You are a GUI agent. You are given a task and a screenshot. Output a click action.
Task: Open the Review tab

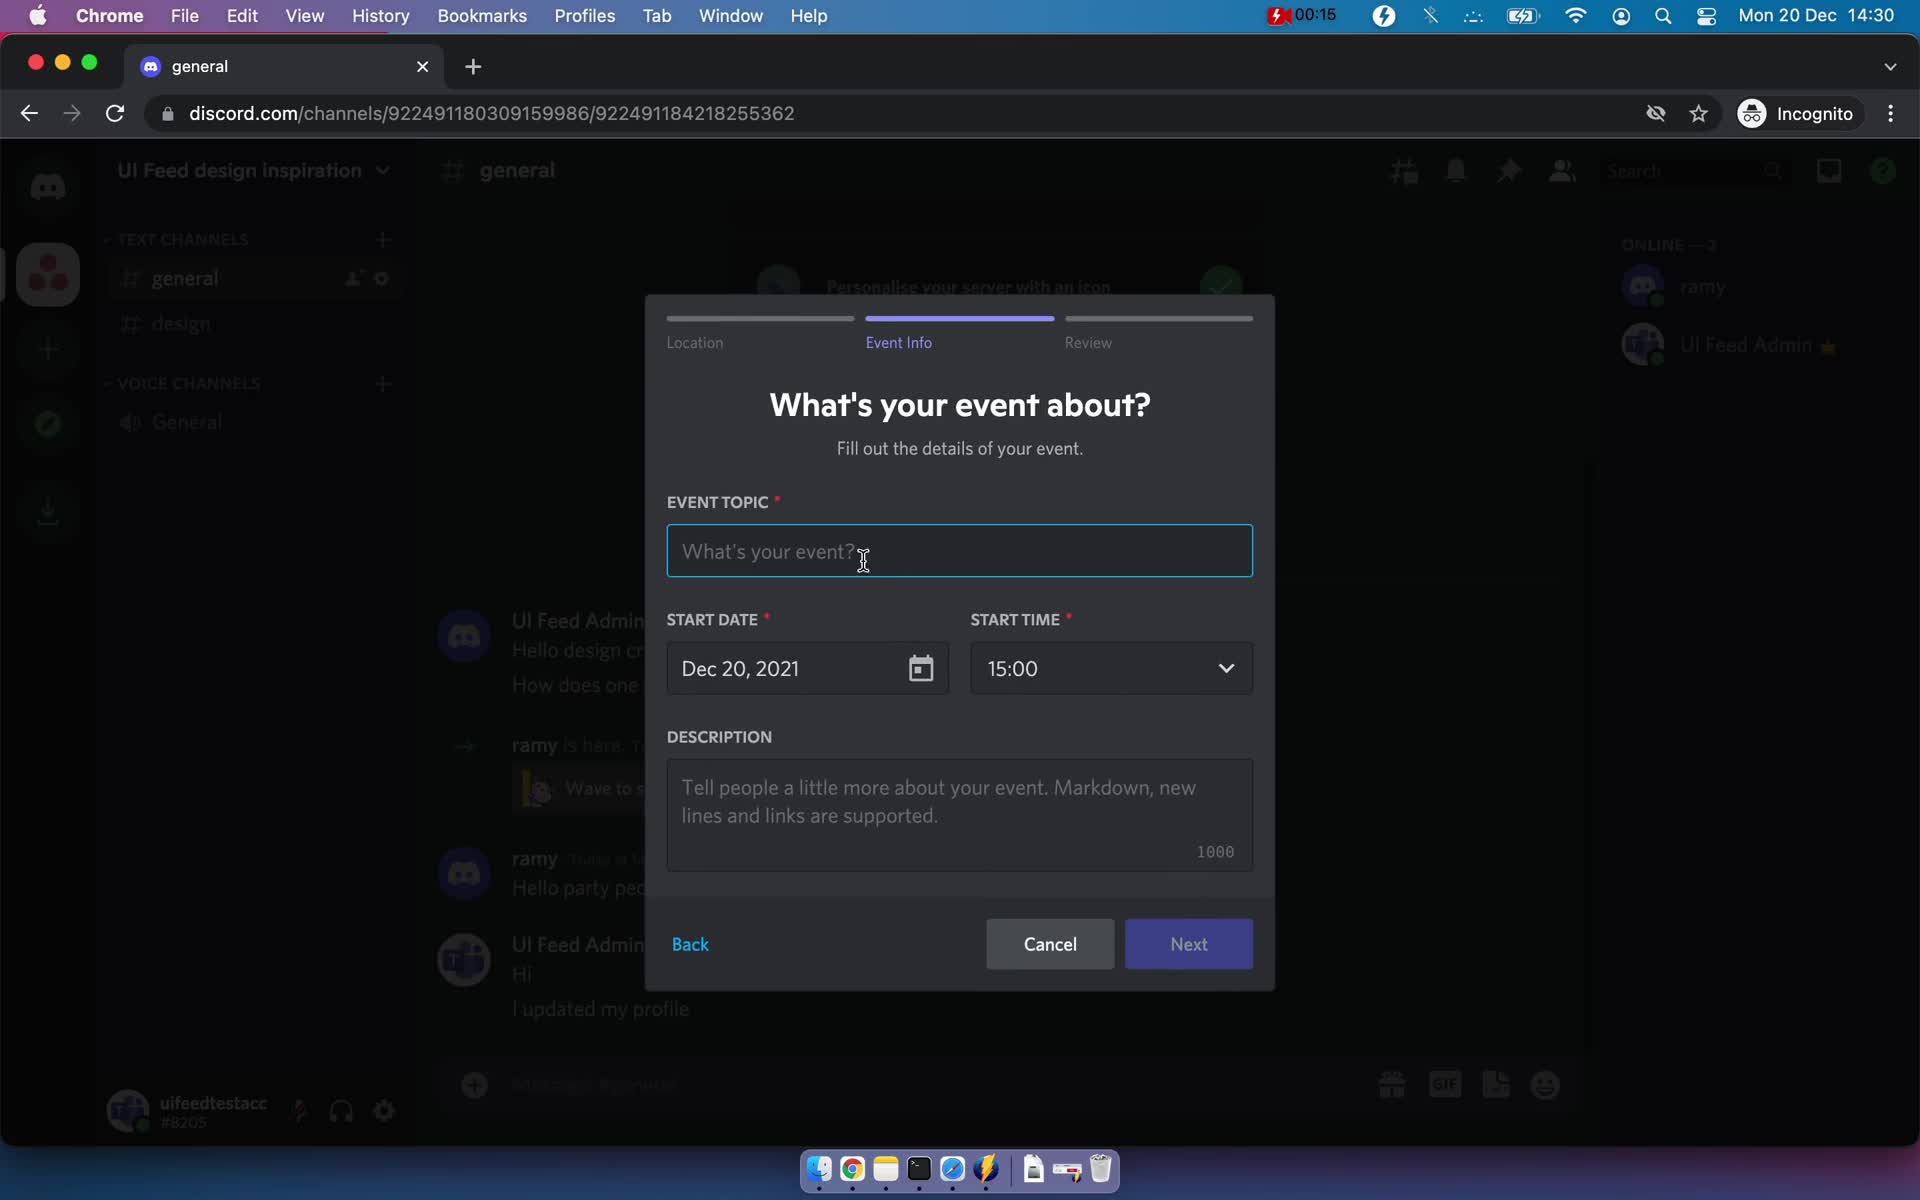pyautogui.click(x=1086, y=341)
